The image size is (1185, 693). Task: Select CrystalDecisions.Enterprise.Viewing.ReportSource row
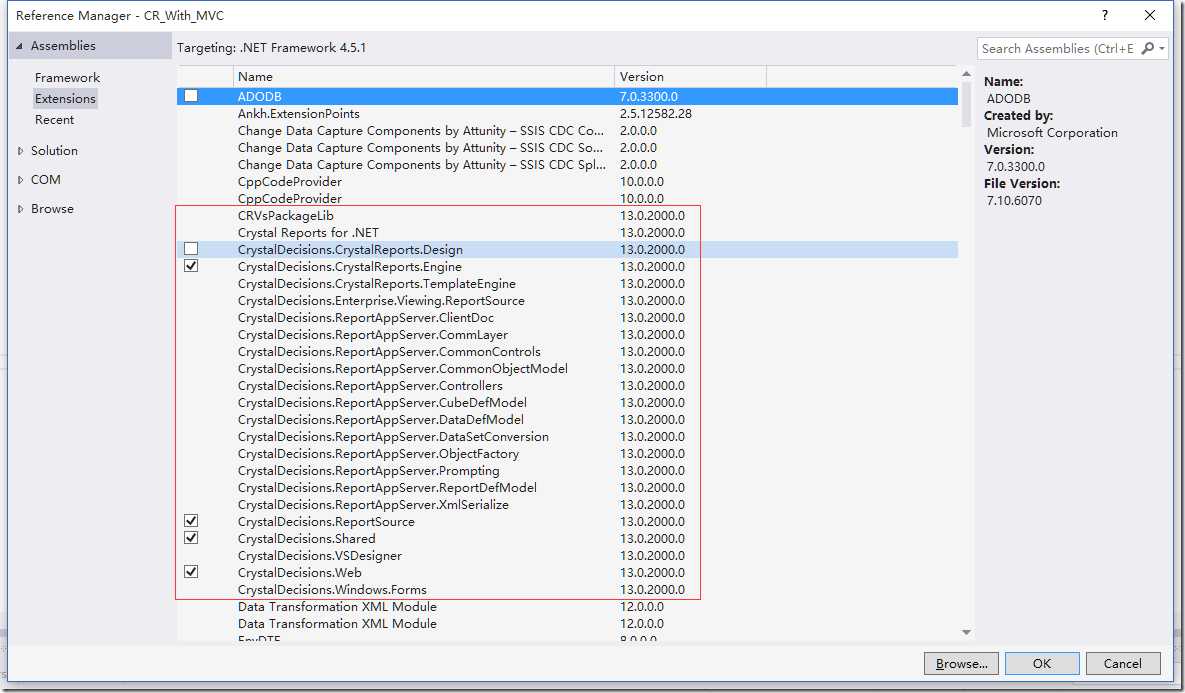pyautogui.click(x=568, y=300)
